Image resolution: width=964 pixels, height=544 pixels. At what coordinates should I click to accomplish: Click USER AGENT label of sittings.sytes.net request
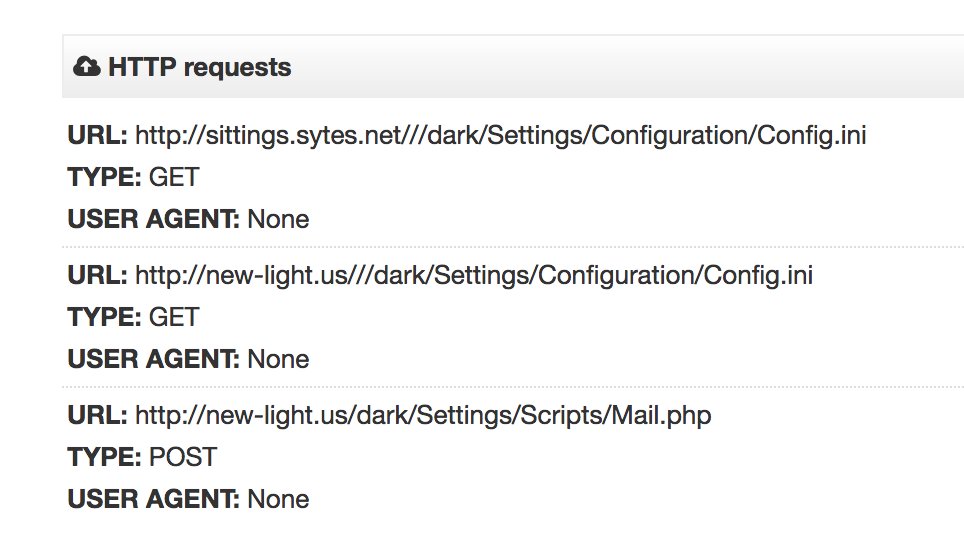[154, 219]
